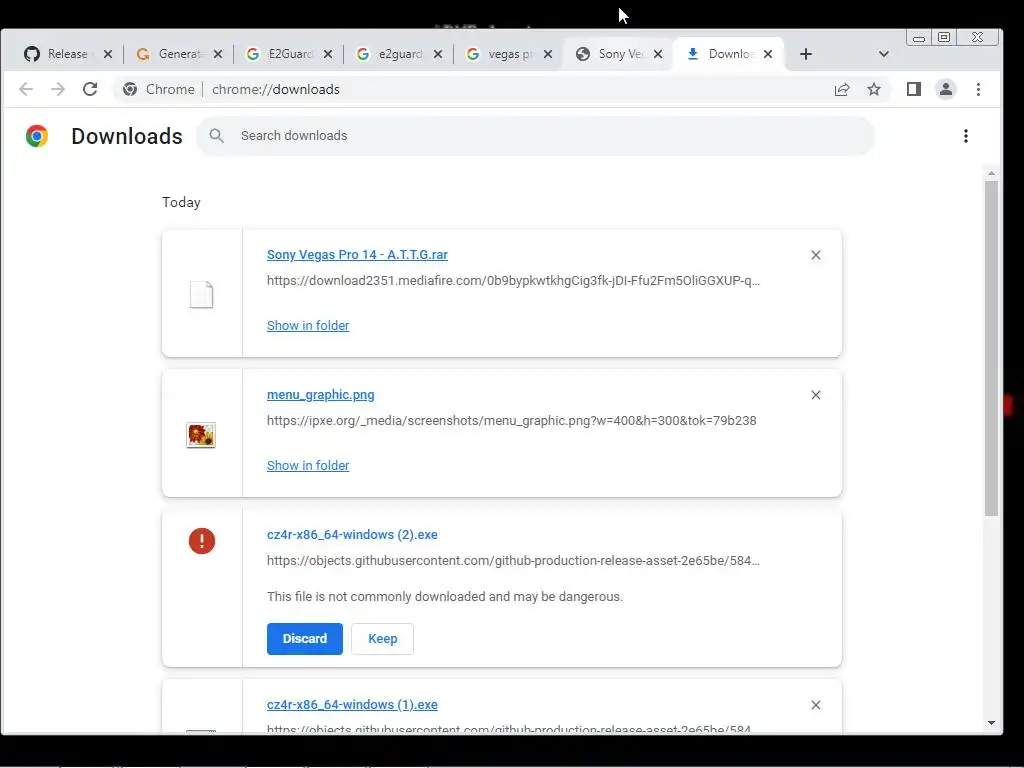
Task: Close the lowercase e2guard tab
Action: (x=438, y=54)
